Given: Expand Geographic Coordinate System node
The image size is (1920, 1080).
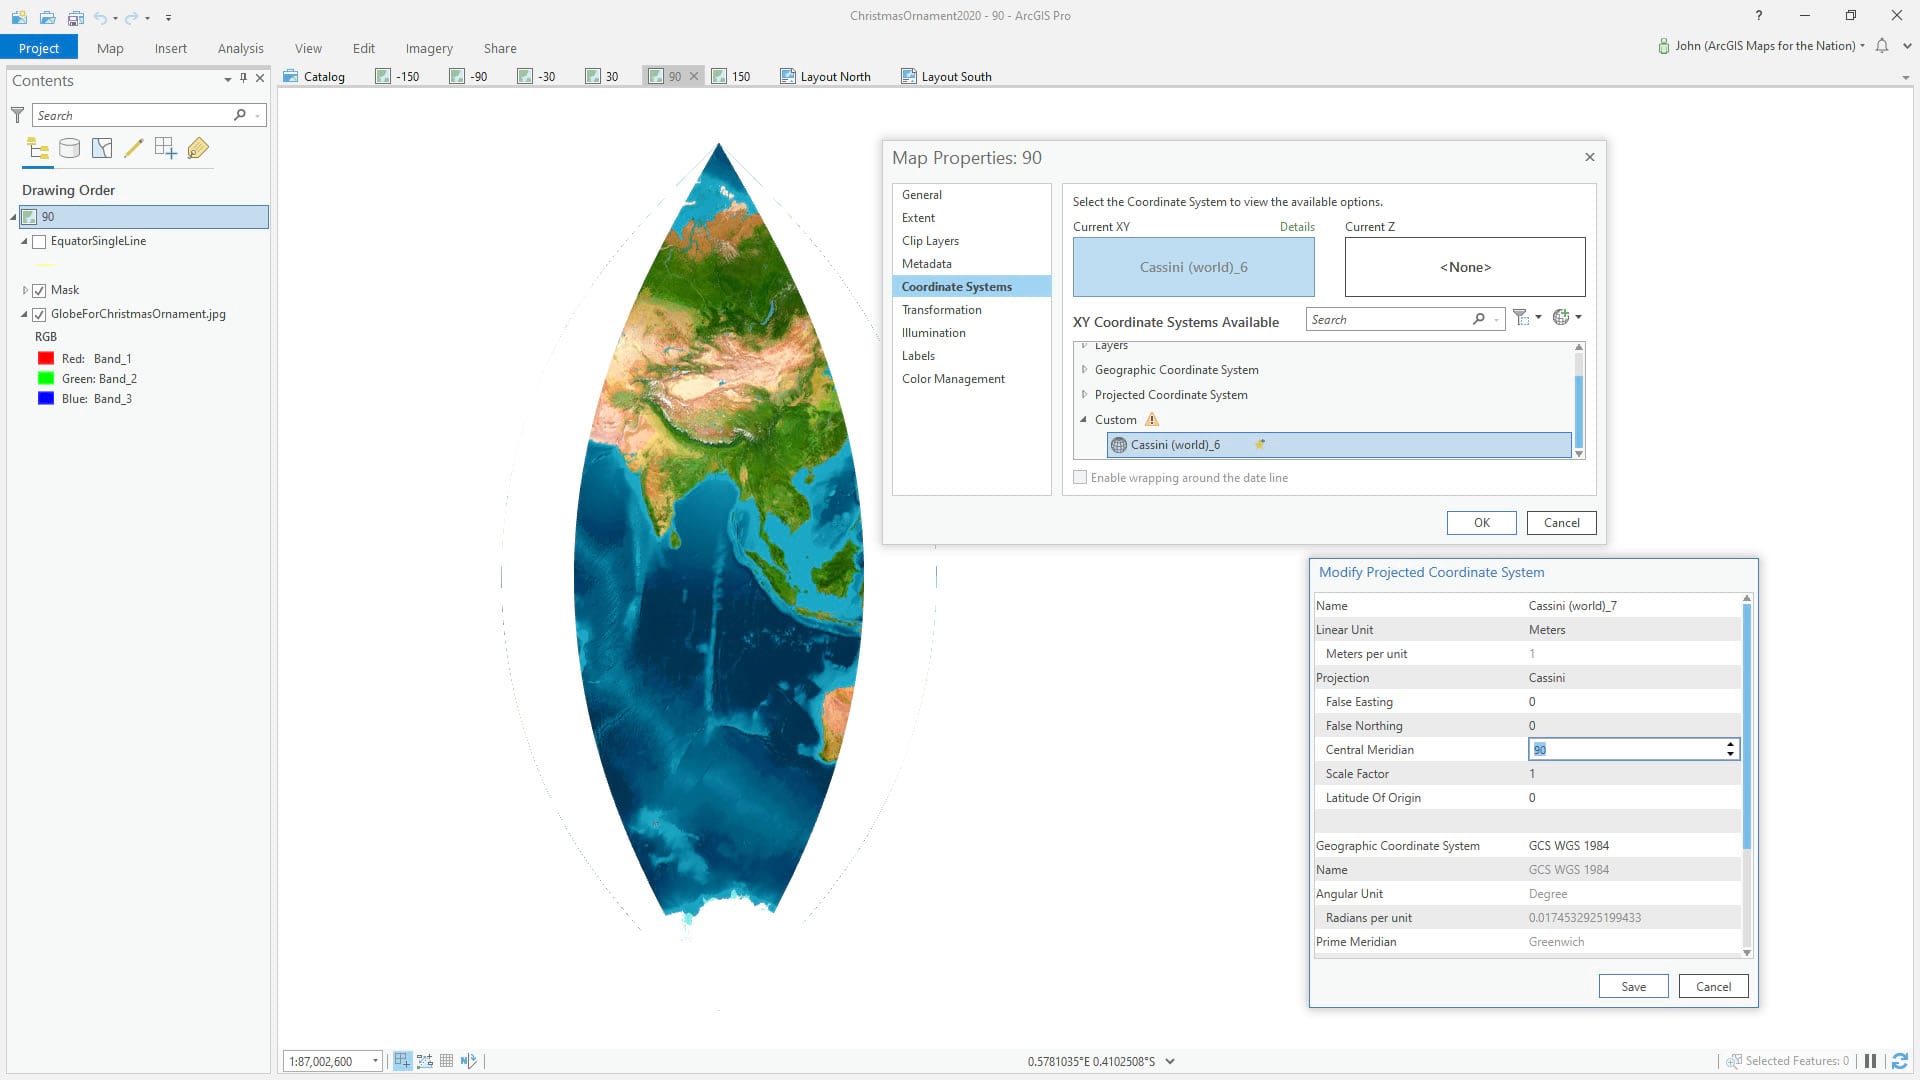Looking at the screenshot, I should click(x=1084, y=370).
